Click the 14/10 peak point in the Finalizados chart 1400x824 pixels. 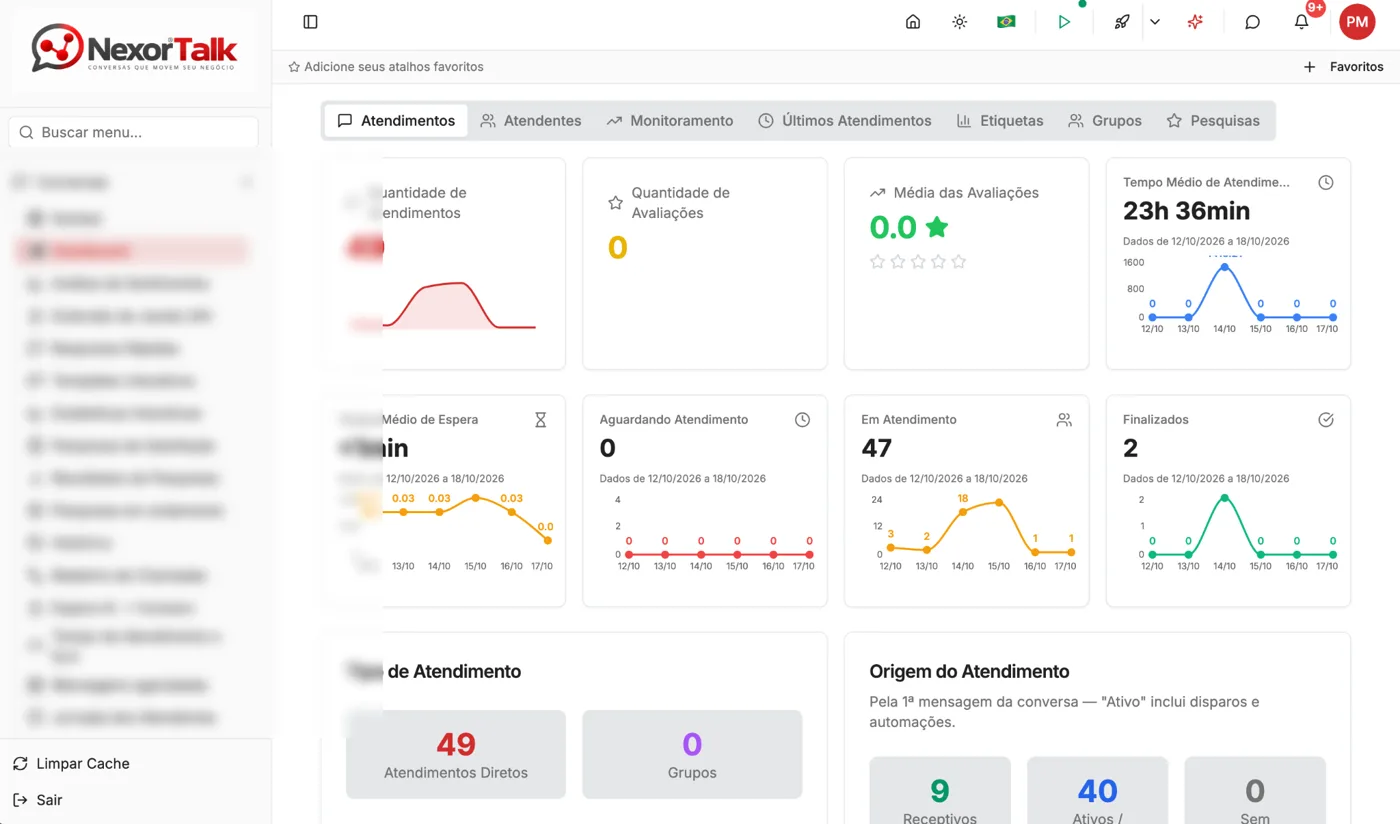[x=1224, y=498]
